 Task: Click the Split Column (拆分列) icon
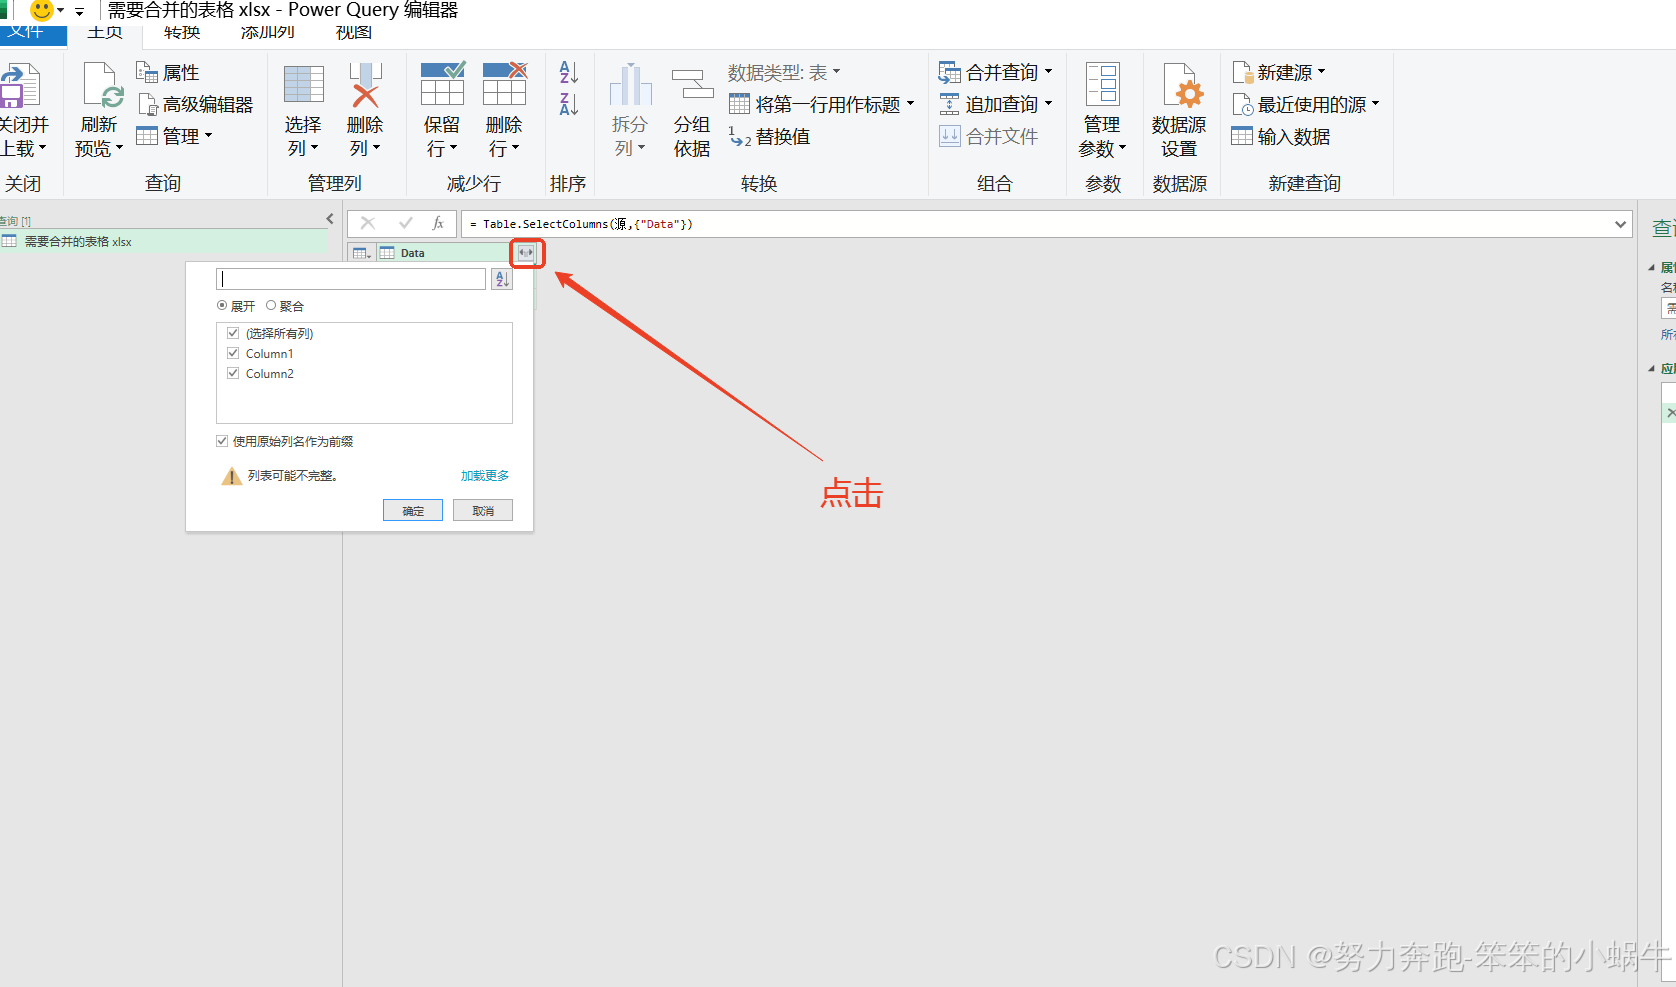tap(630, 85)
